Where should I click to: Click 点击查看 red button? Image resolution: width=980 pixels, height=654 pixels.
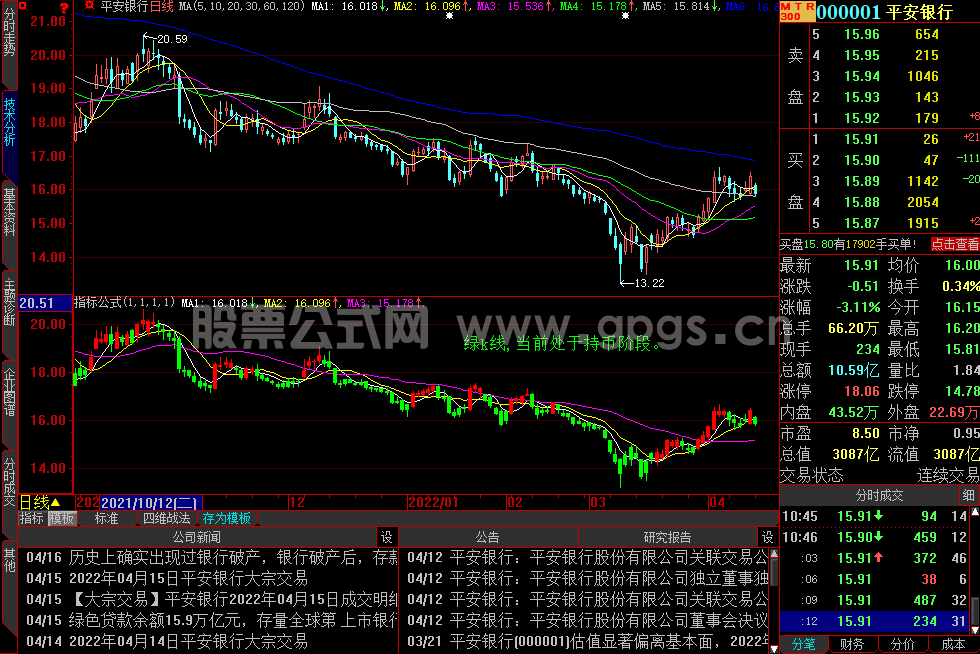point(954,244)
